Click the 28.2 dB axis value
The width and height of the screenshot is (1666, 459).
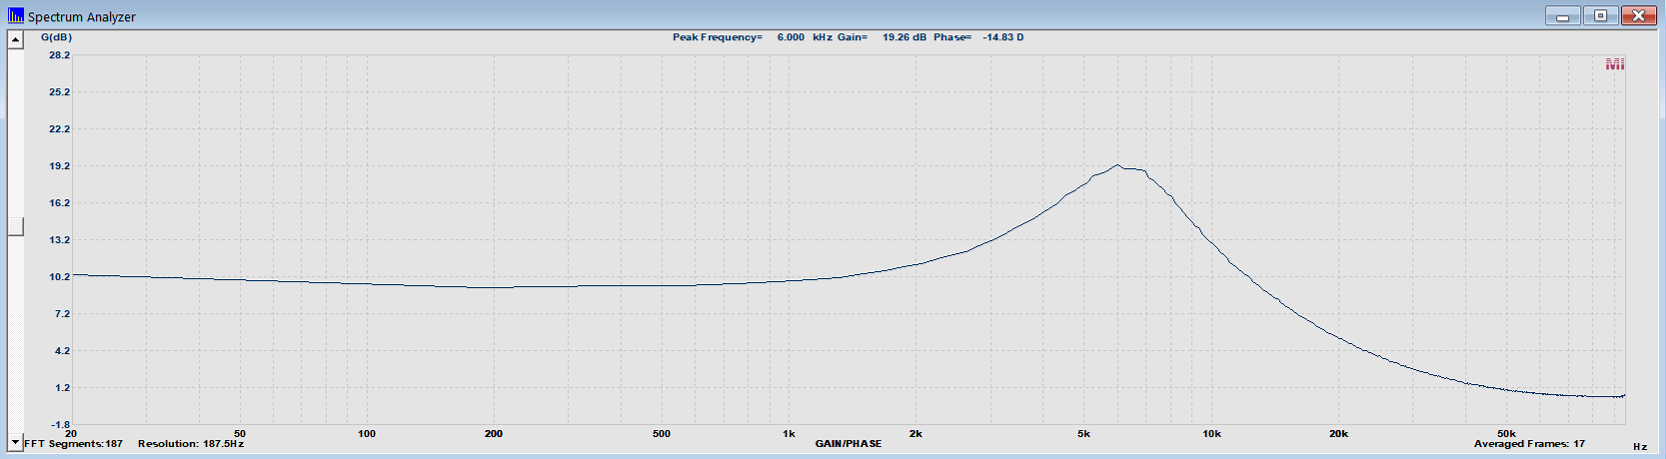coord(60,55)
